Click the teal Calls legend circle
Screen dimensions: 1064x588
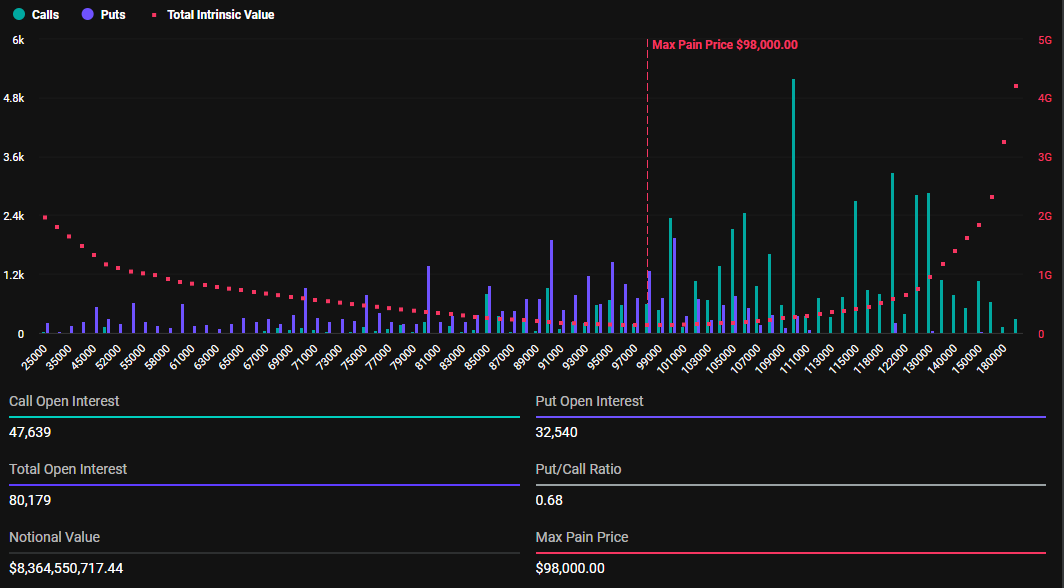[x=17, y=15]
